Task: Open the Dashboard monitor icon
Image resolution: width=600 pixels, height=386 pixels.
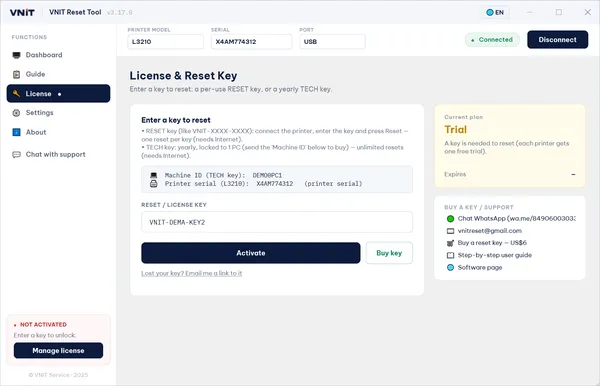Action: 16,55
